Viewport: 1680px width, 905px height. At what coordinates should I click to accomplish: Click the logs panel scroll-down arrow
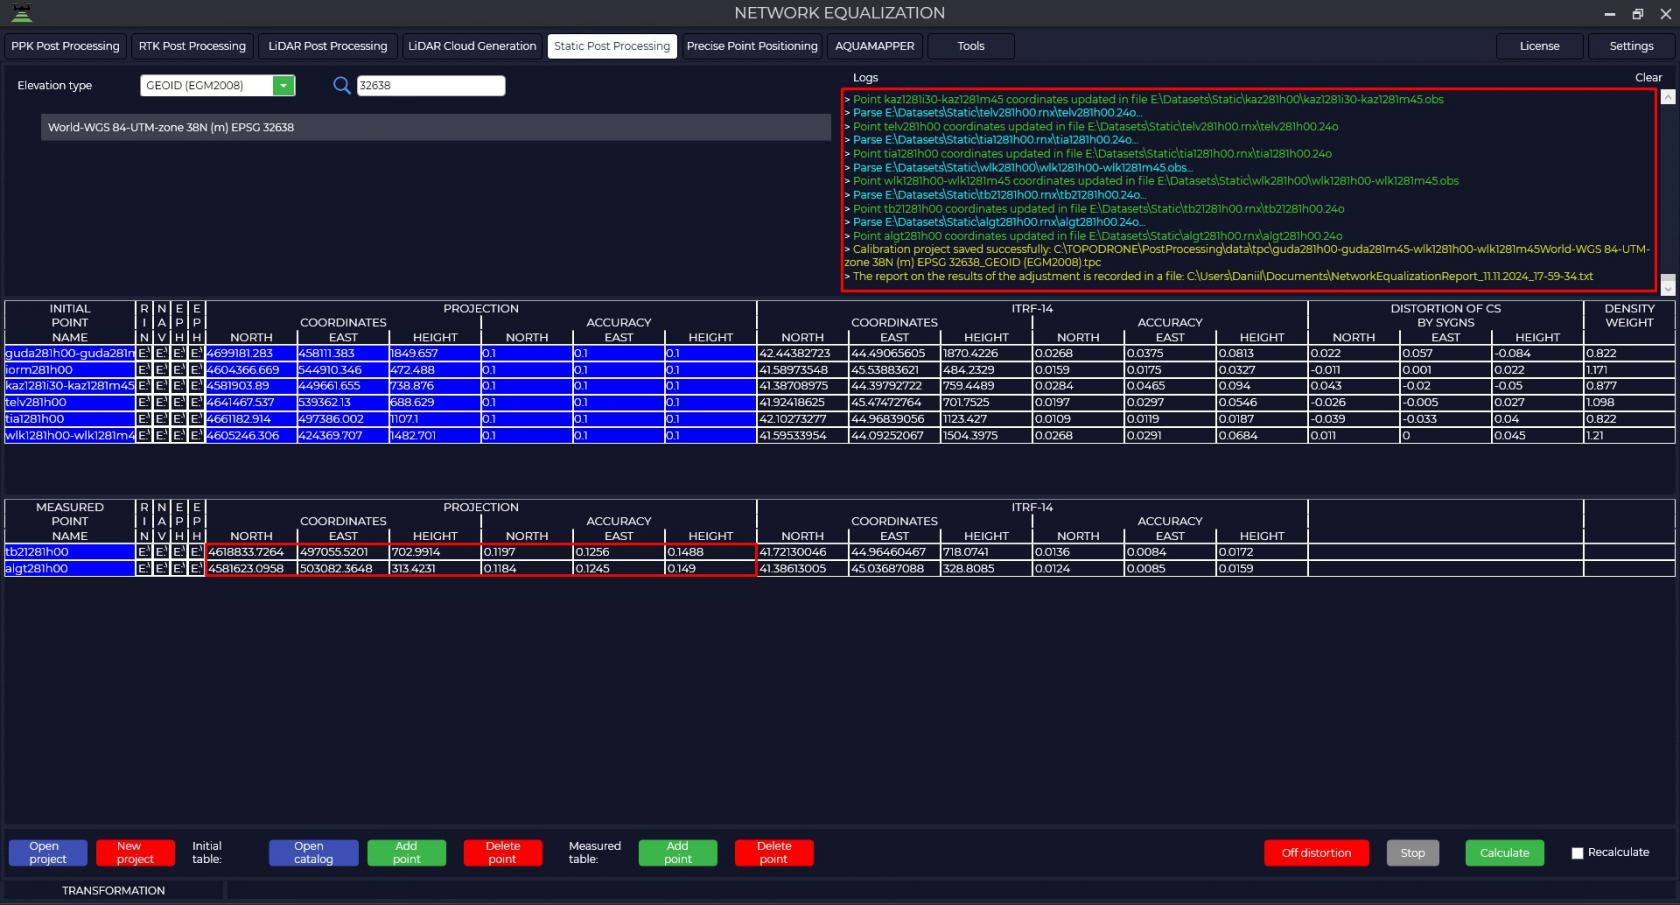1668,287
